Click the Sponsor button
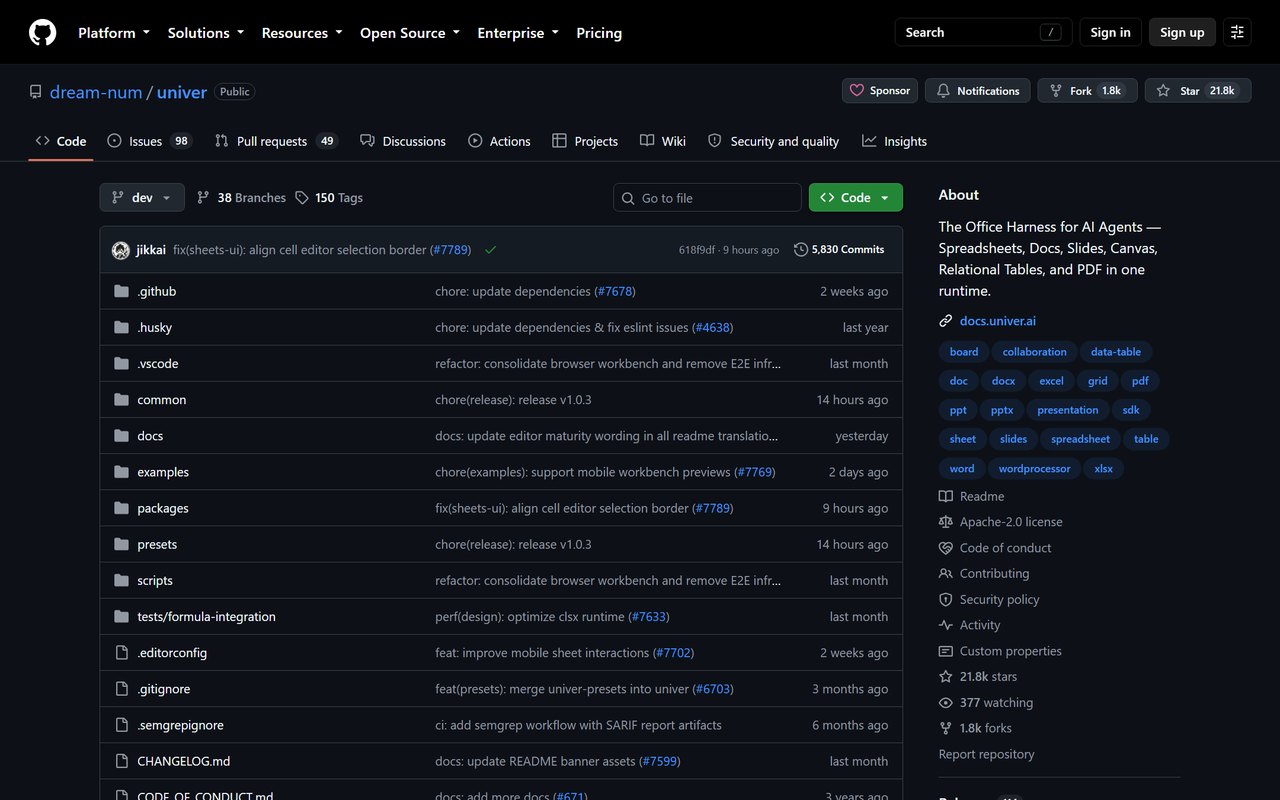 click(x=880, y=91)
